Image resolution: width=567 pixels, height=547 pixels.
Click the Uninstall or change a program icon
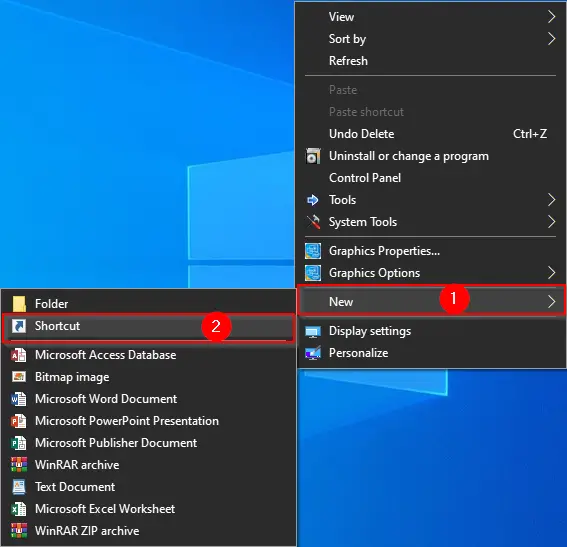tap(313, 156)
